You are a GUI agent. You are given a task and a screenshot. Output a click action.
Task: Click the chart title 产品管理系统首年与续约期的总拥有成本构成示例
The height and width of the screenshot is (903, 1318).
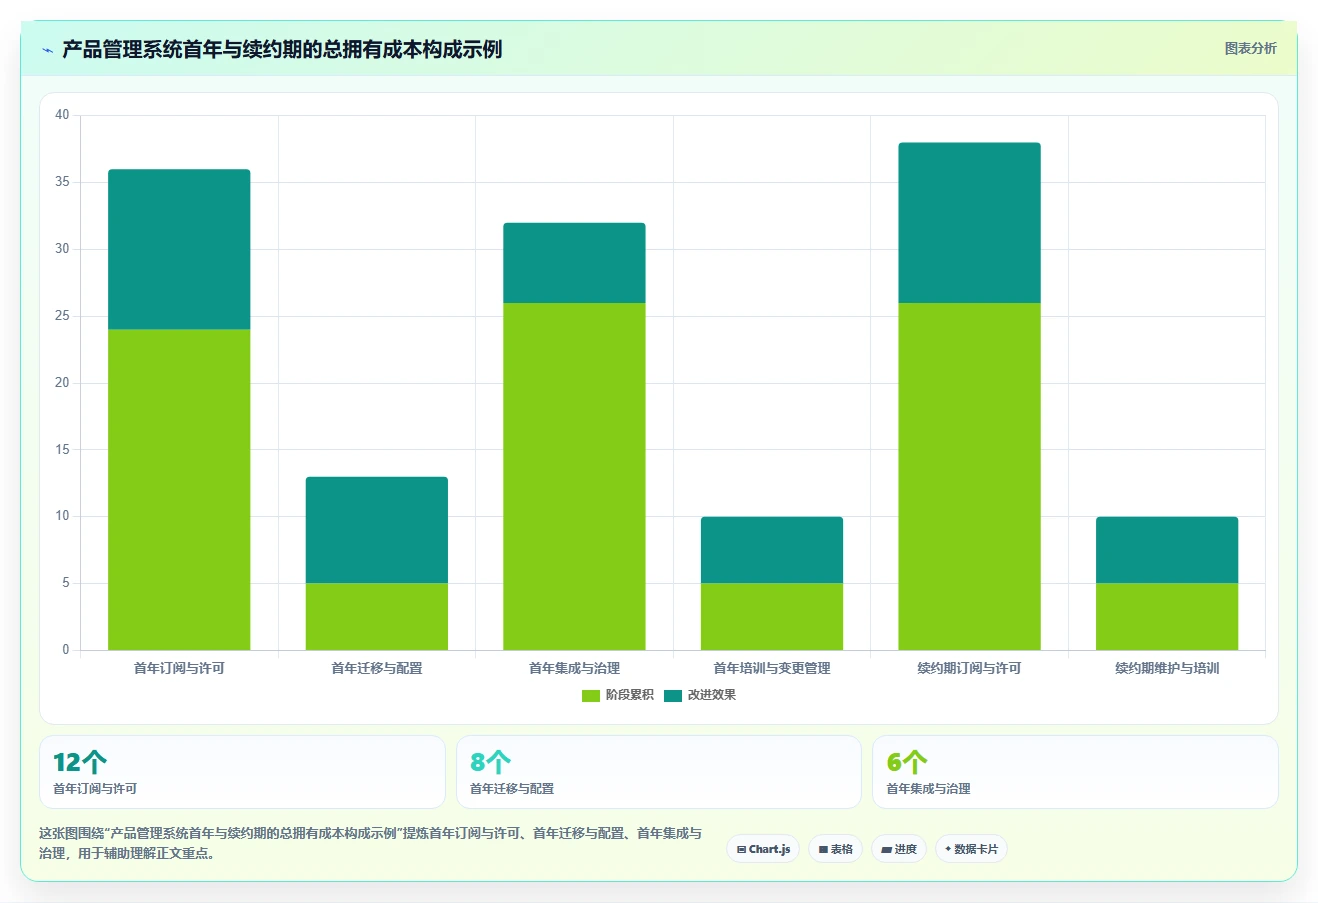[x=282, y=49]
